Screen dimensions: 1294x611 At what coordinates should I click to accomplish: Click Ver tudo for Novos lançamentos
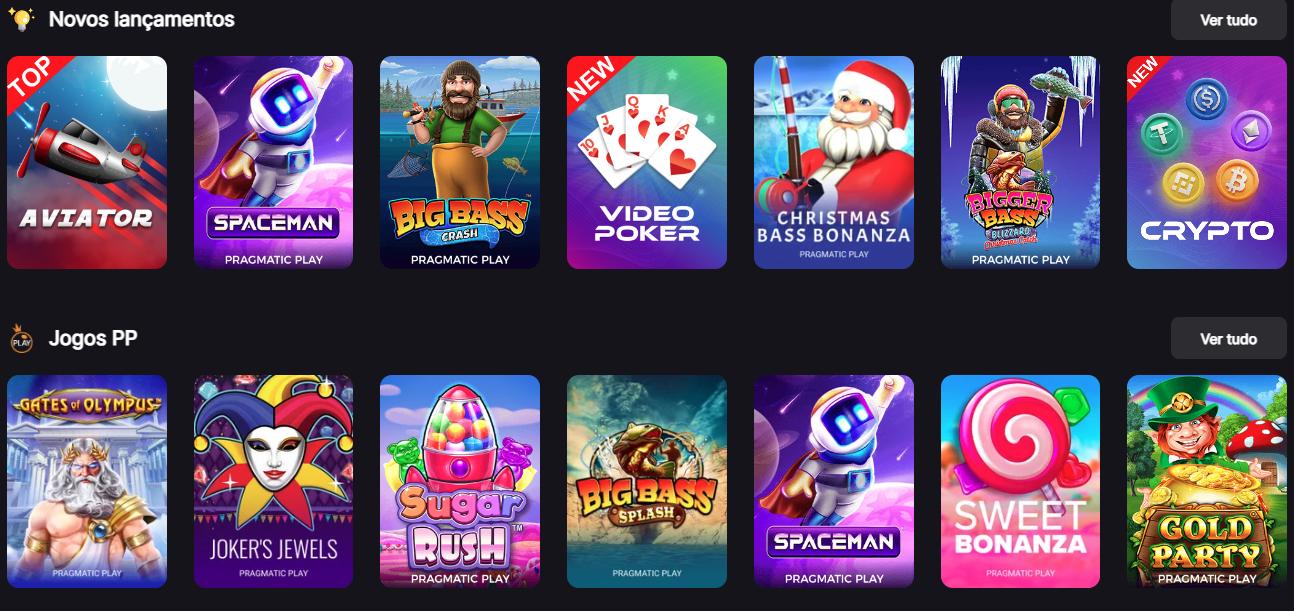click(x=1229, y=20)
